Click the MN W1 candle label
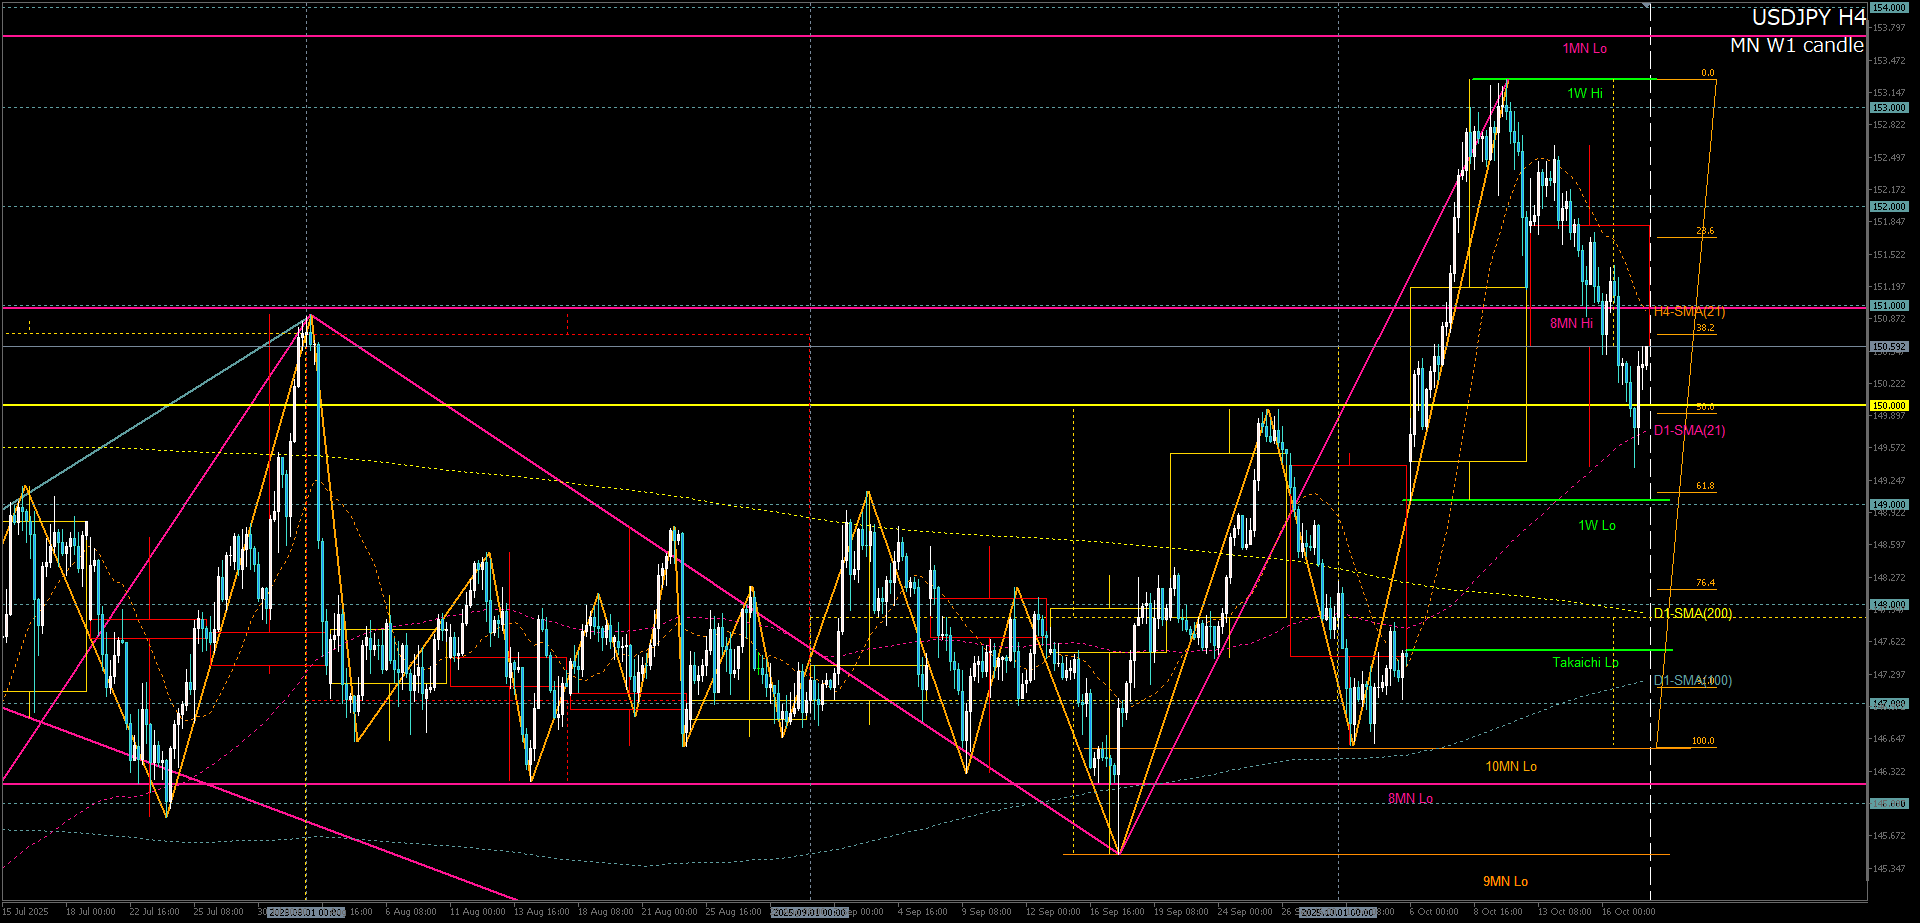1920x923 pixels. (1796, 46)
